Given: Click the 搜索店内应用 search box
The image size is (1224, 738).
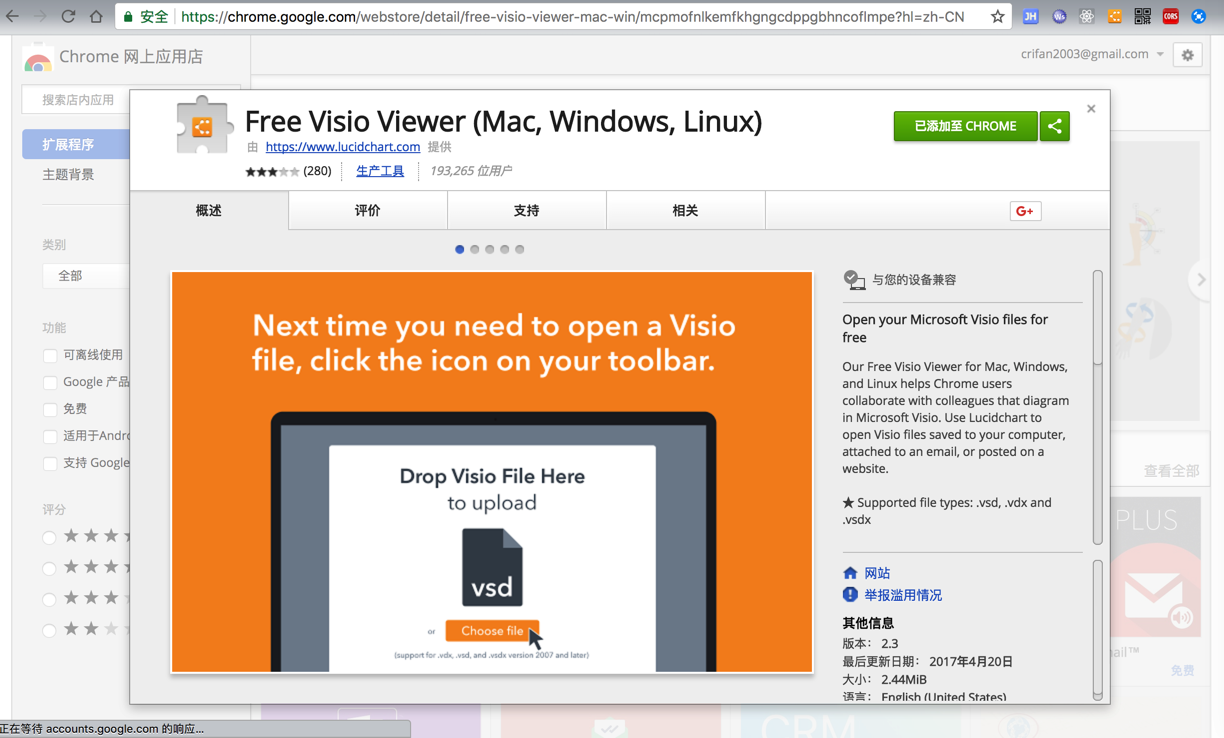Looking at the screenshot, I should 78,100.
